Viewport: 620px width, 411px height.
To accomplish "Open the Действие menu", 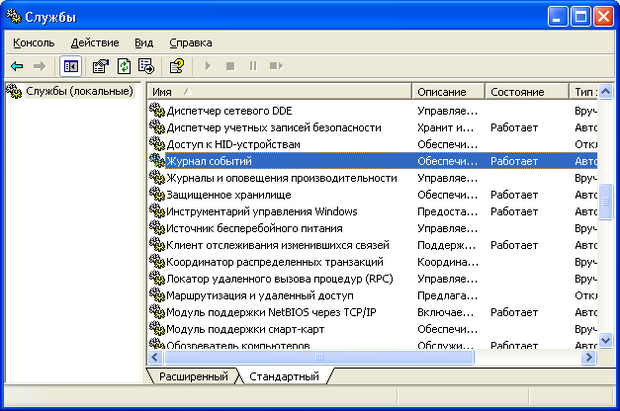I will click(94, 43).
